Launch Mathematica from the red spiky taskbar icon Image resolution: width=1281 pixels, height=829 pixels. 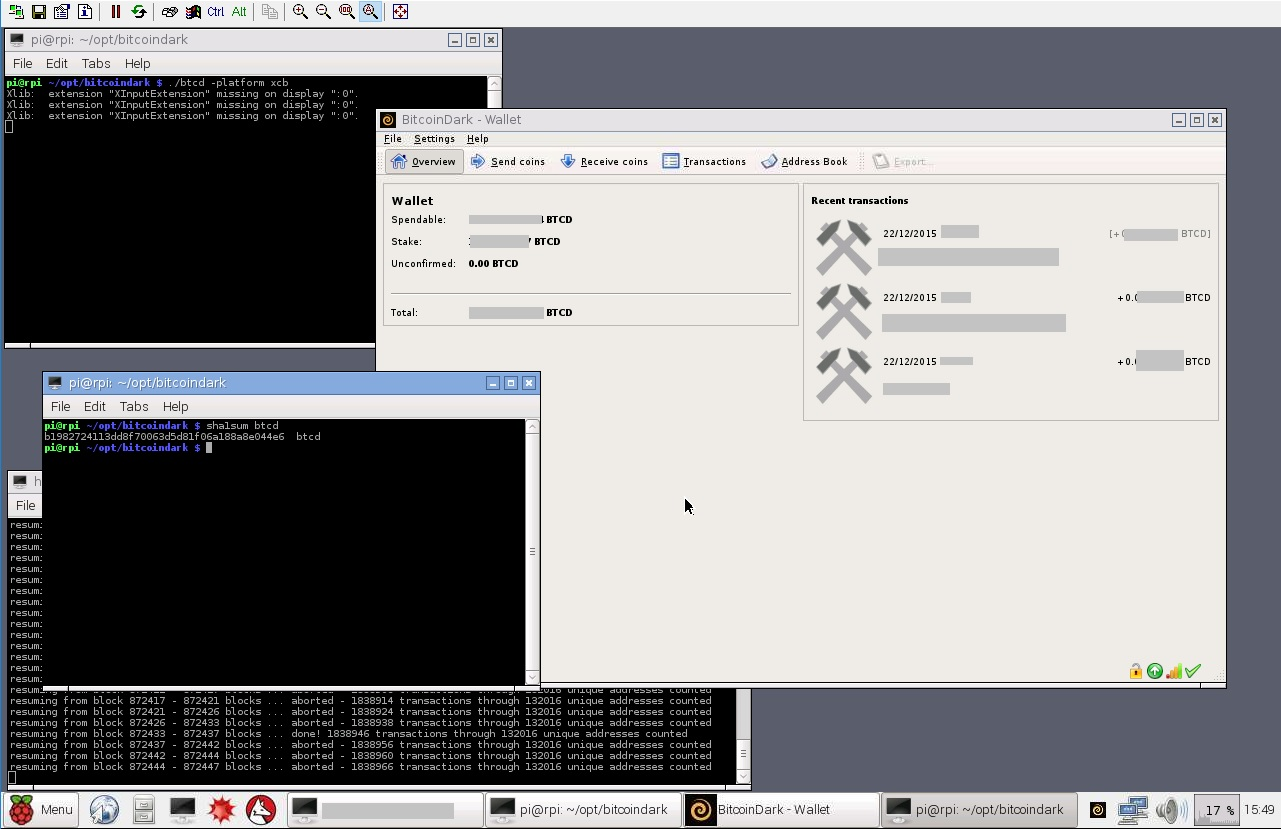(221, 810)
